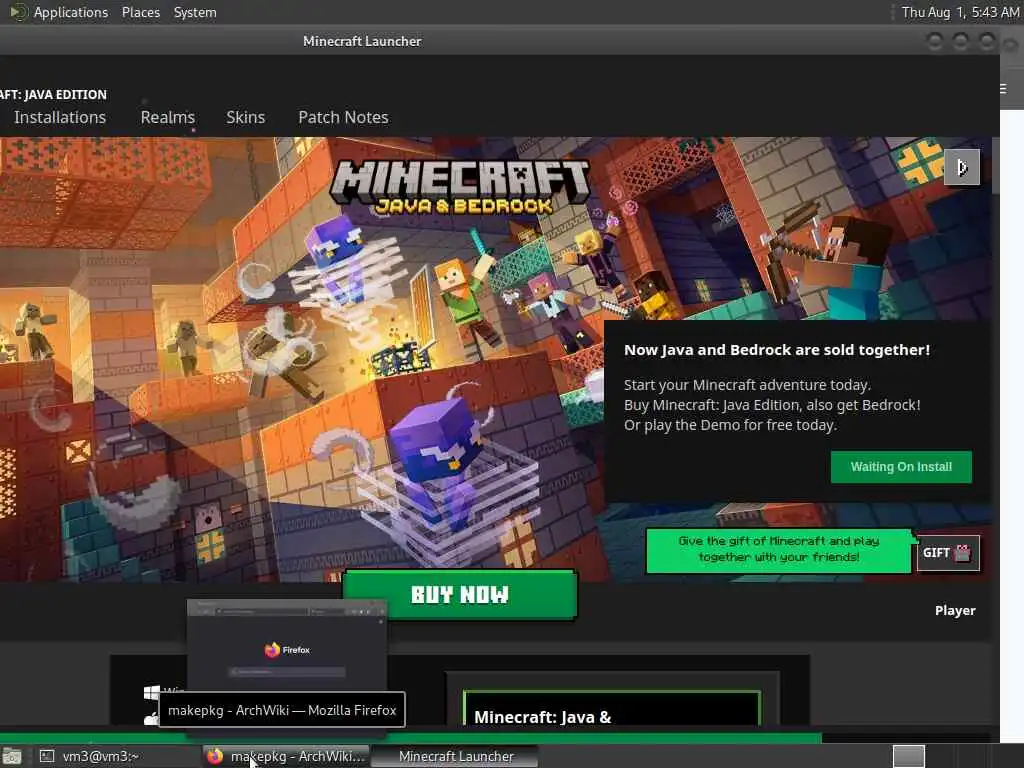Click the Minecraft Launcher window title text
This screenshot has width=1024, height=768.
tap(362, 41)
